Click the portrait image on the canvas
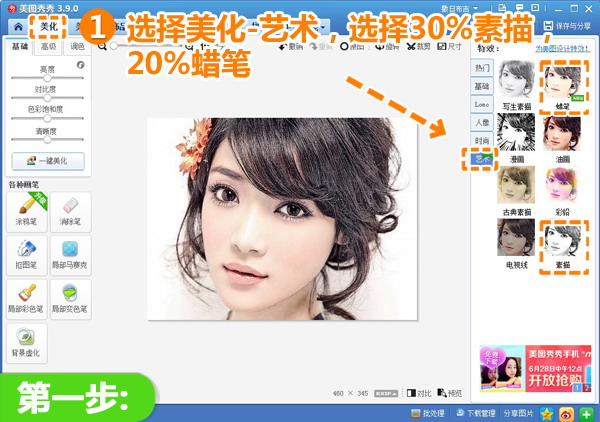600x422 pixels. click(282, 219)
